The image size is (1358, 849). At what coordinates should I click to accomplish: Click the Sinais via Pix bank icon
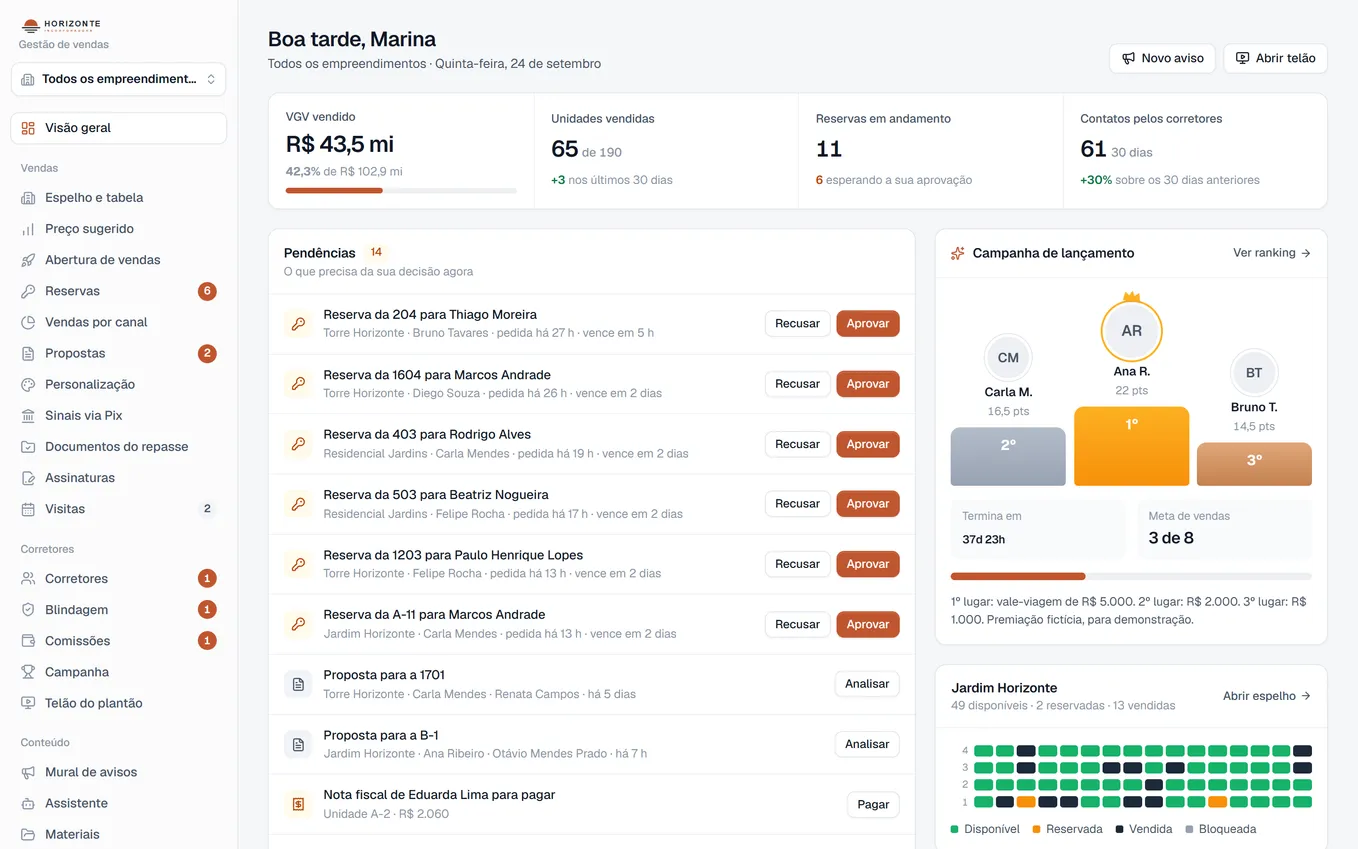28,415
